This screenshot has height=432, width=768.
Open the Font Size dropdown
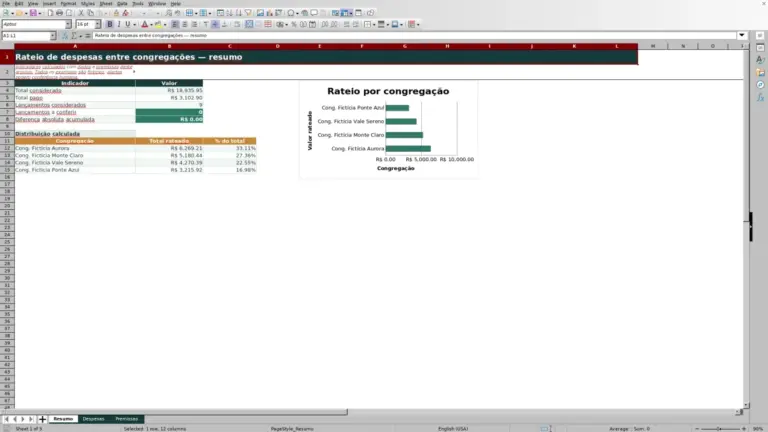[97, 24]
